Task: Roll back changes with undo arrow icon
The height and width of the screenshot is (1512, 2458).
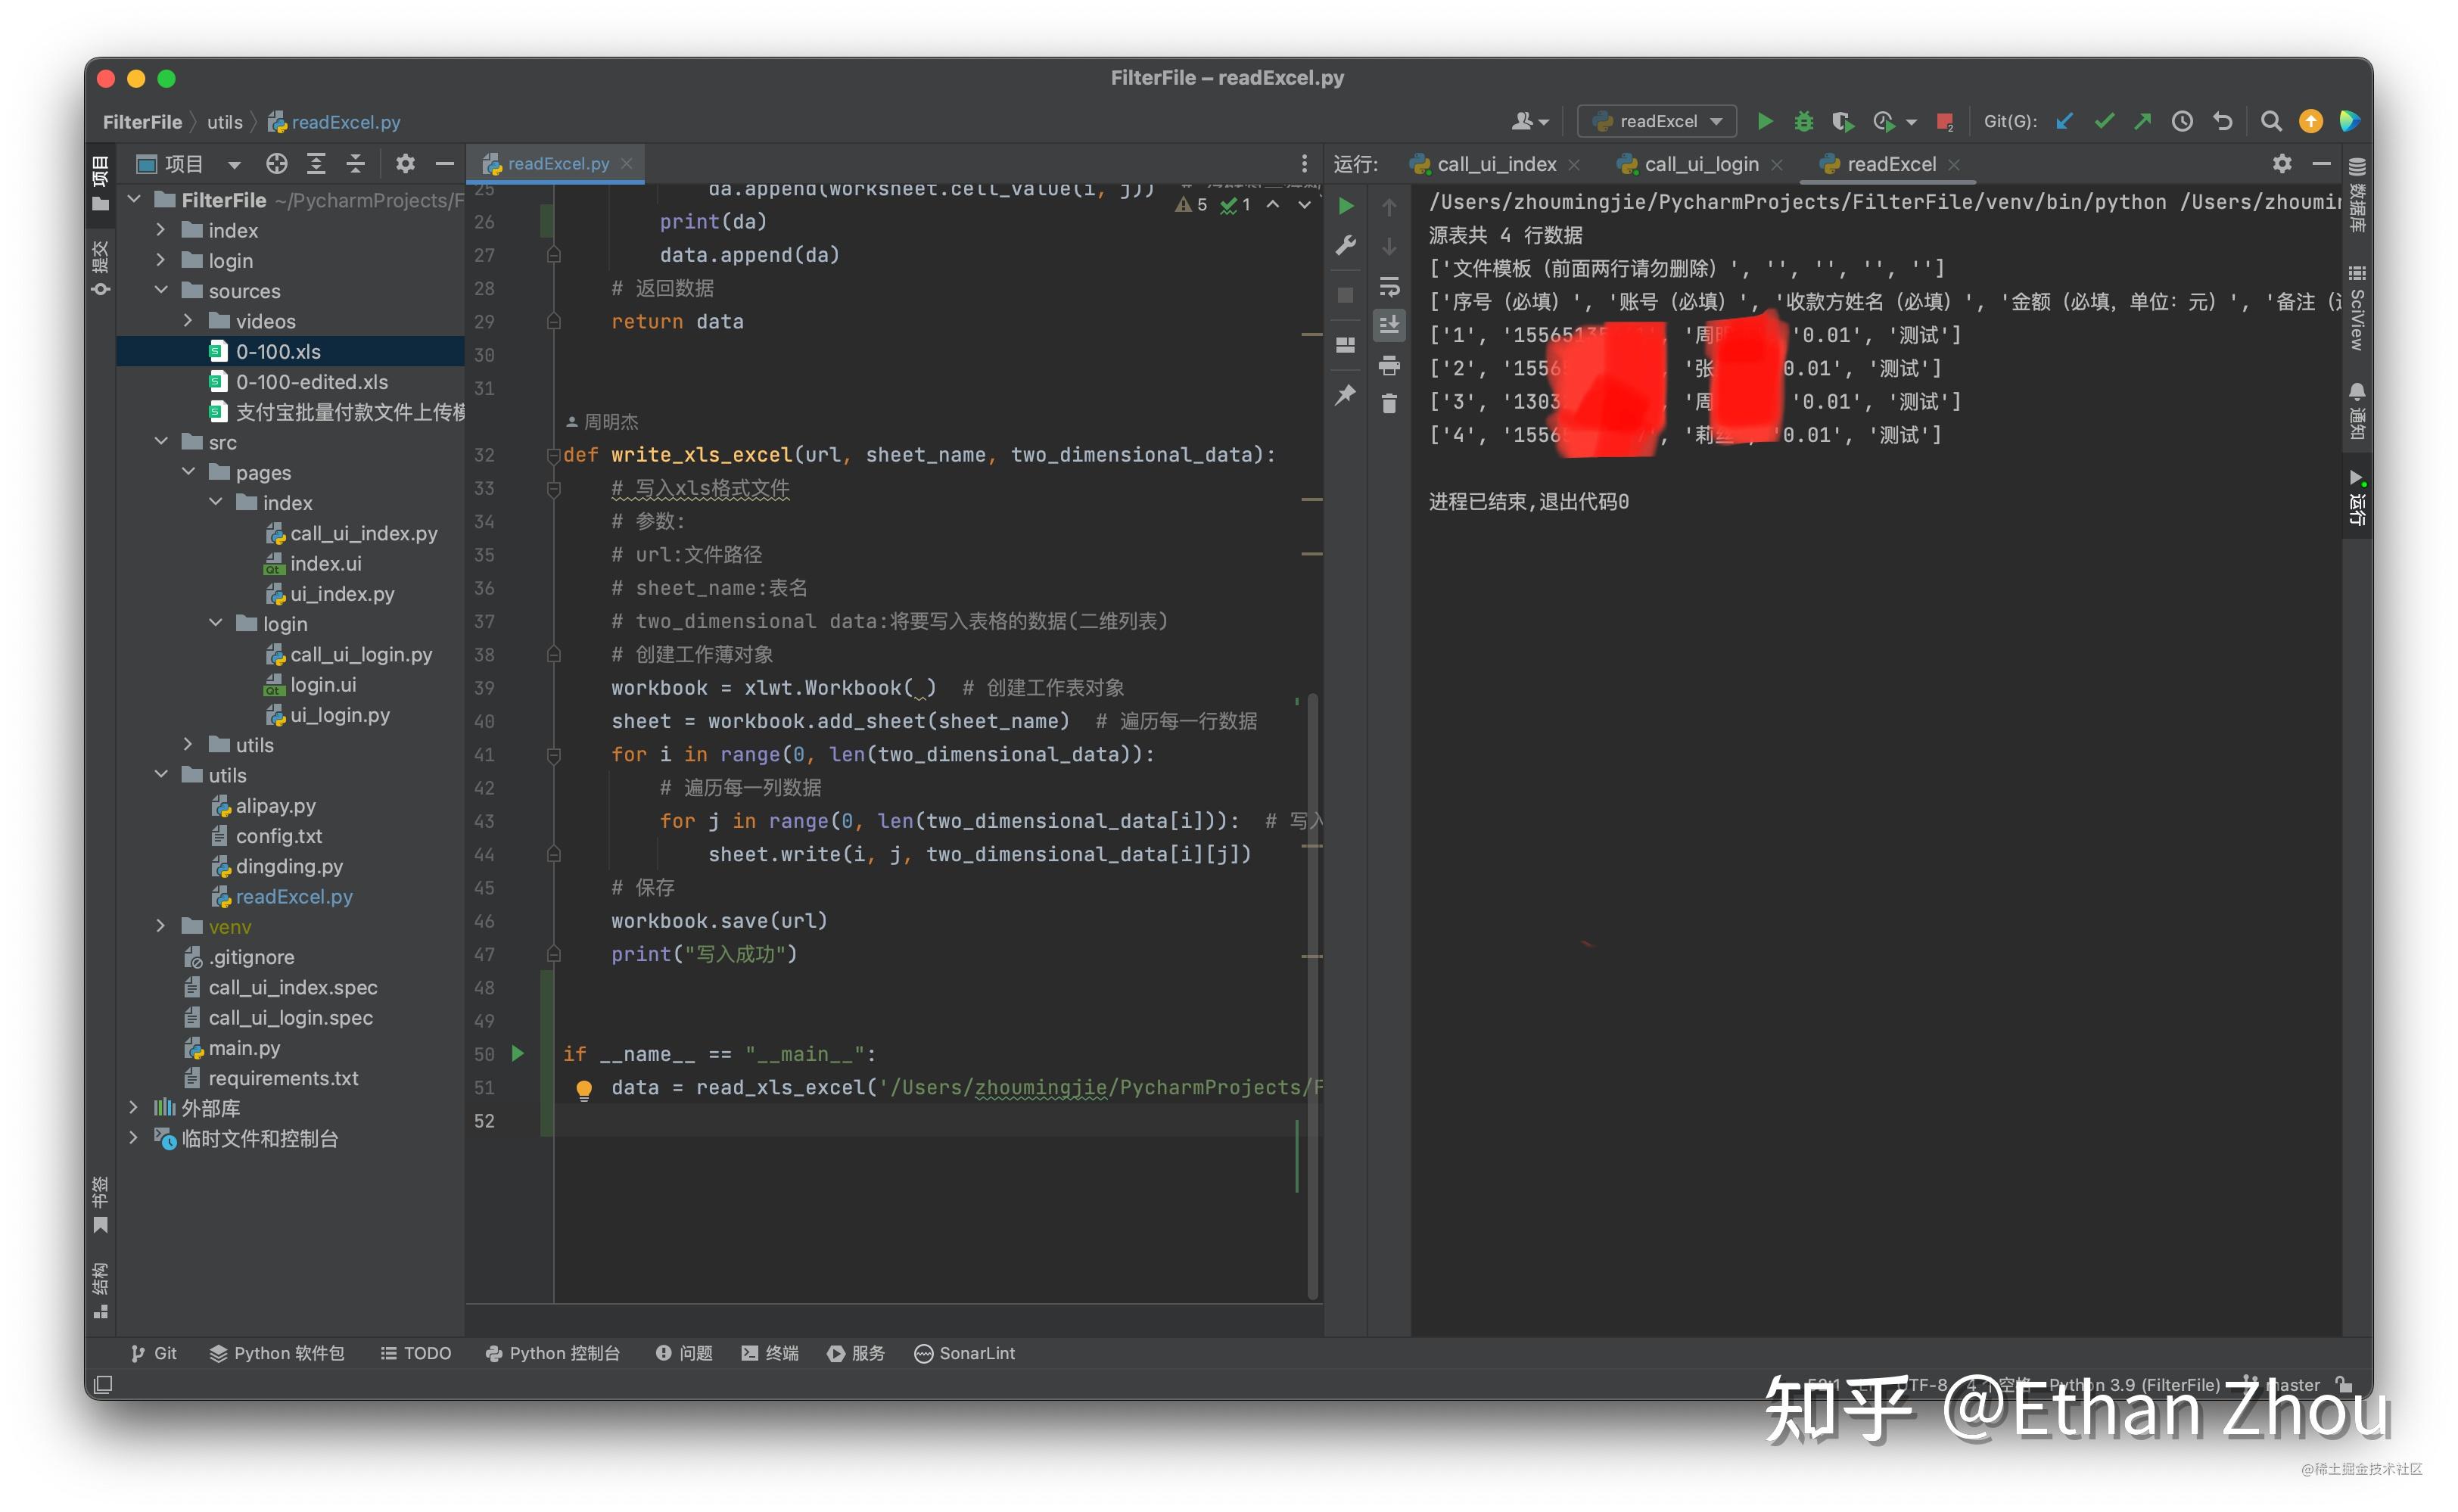Action: [2222, 121]
